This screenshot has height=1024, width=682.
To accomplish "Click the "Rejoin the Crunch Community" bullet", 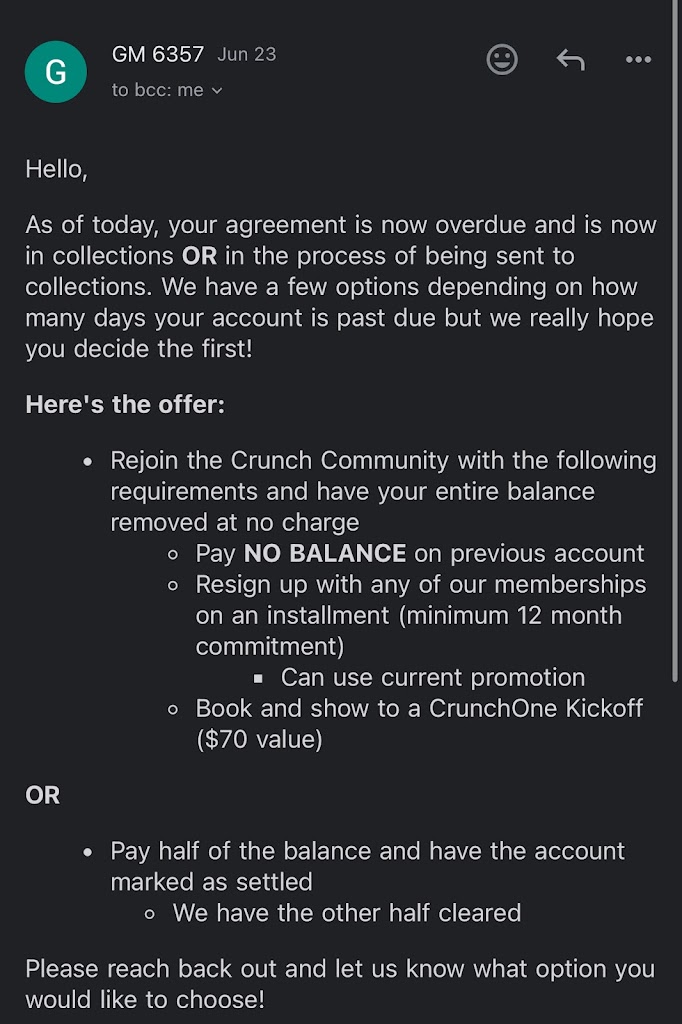I will 383,461.
